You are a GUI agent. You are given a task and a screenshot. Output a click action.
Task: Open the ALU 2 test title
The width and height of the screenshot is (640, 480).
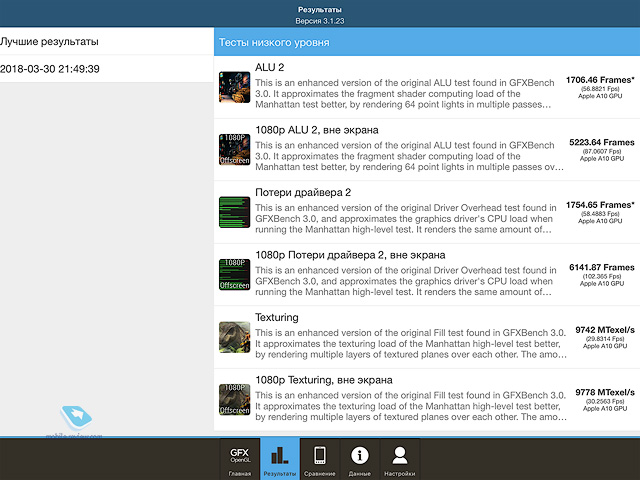coord(269,67)
